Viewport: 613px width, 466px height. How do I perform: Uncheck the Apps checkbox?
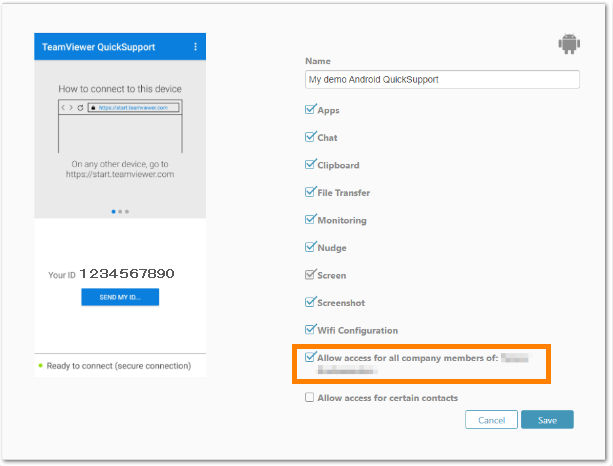(310, 110)
